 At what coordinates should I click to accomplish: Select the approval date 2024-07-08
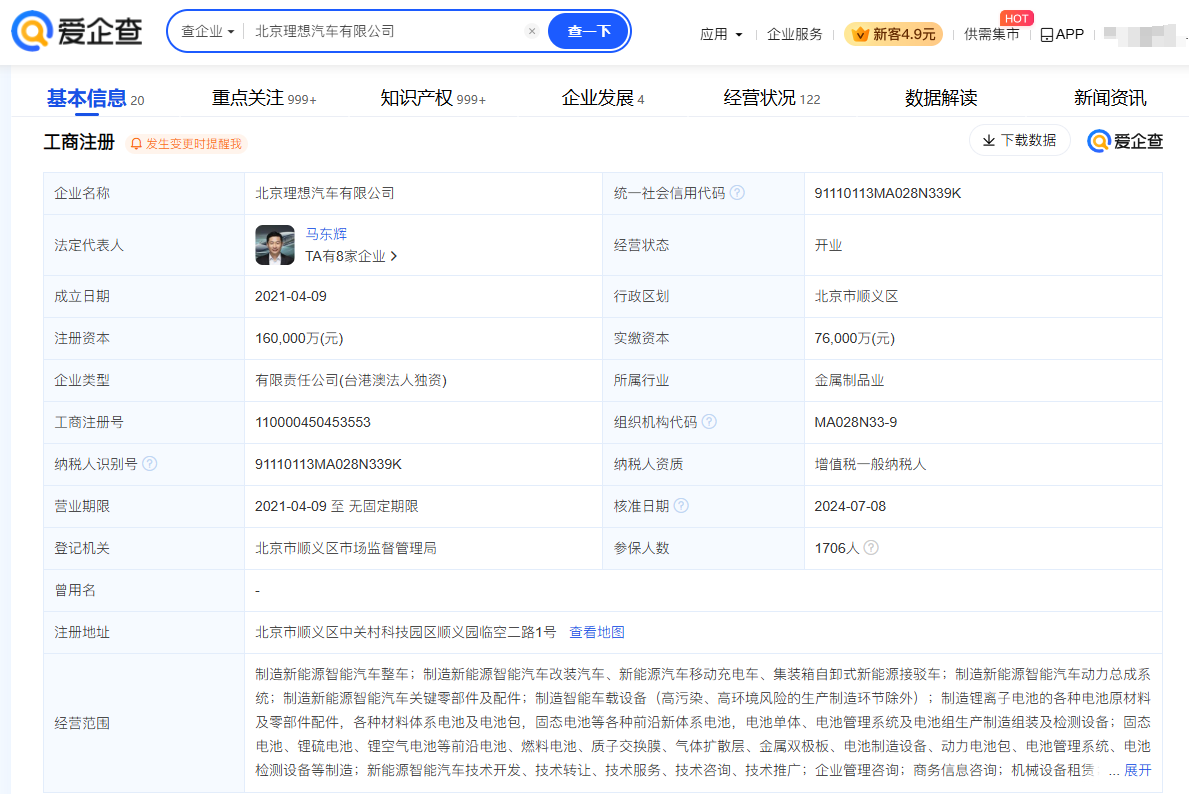tap(849, 506)
